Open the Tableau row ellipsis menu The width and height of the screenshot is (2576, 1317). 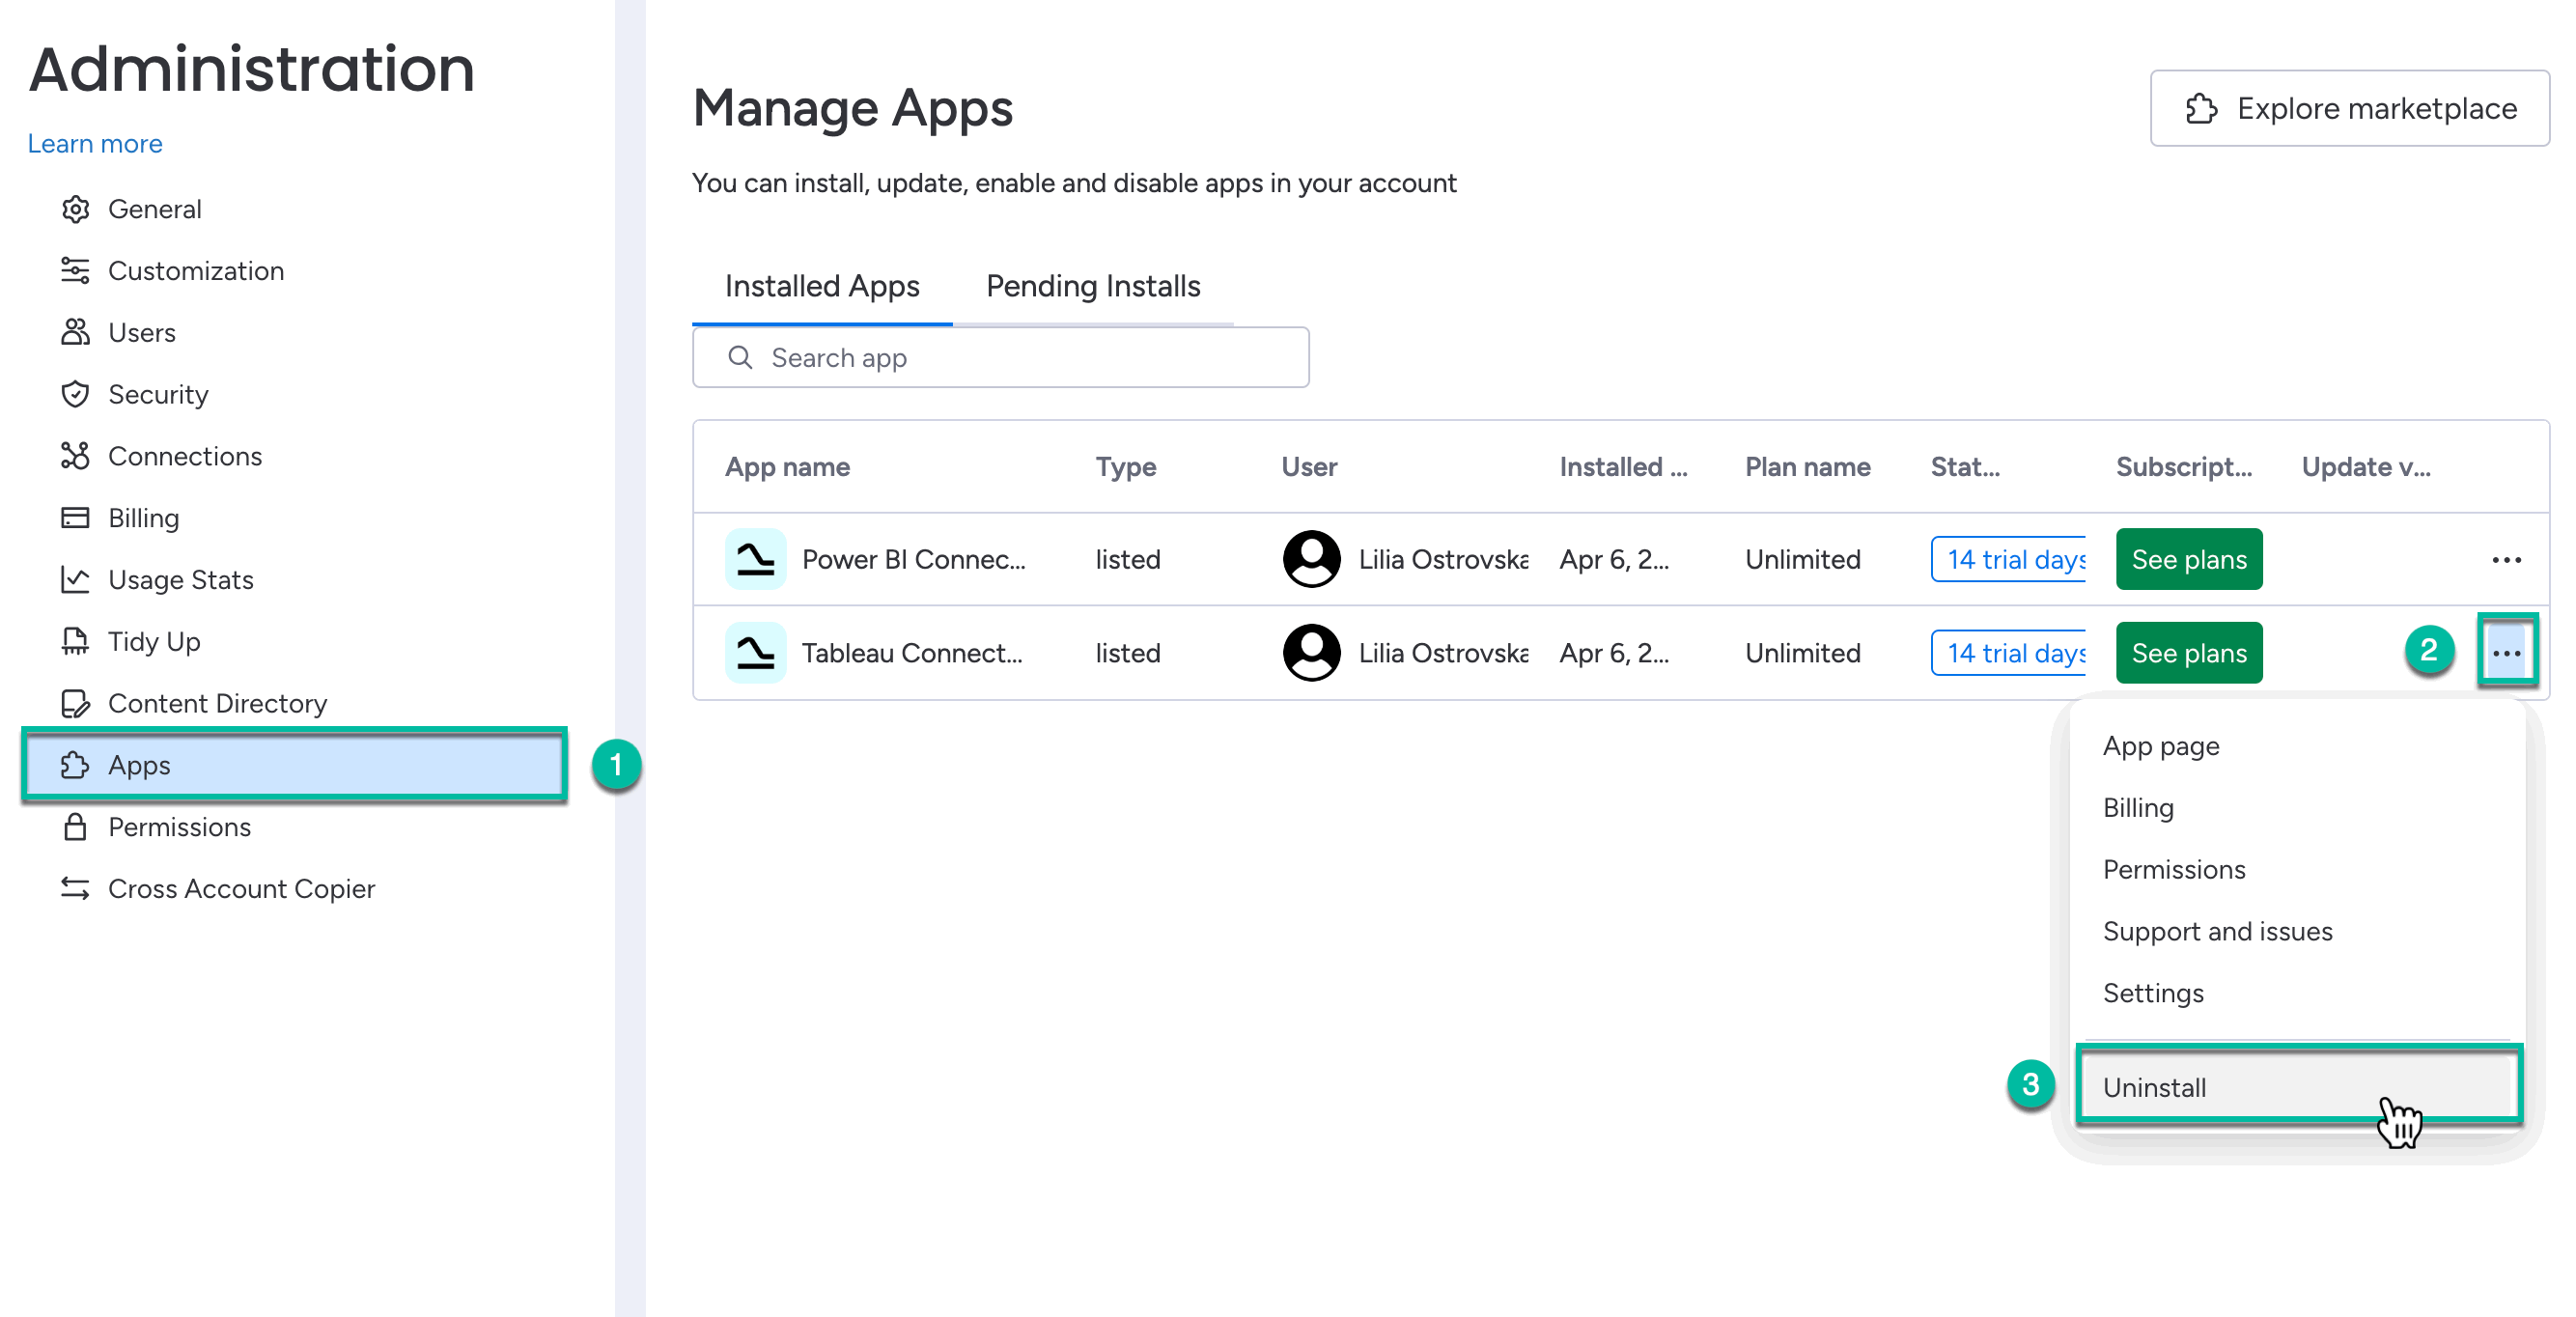point(2508,652)
